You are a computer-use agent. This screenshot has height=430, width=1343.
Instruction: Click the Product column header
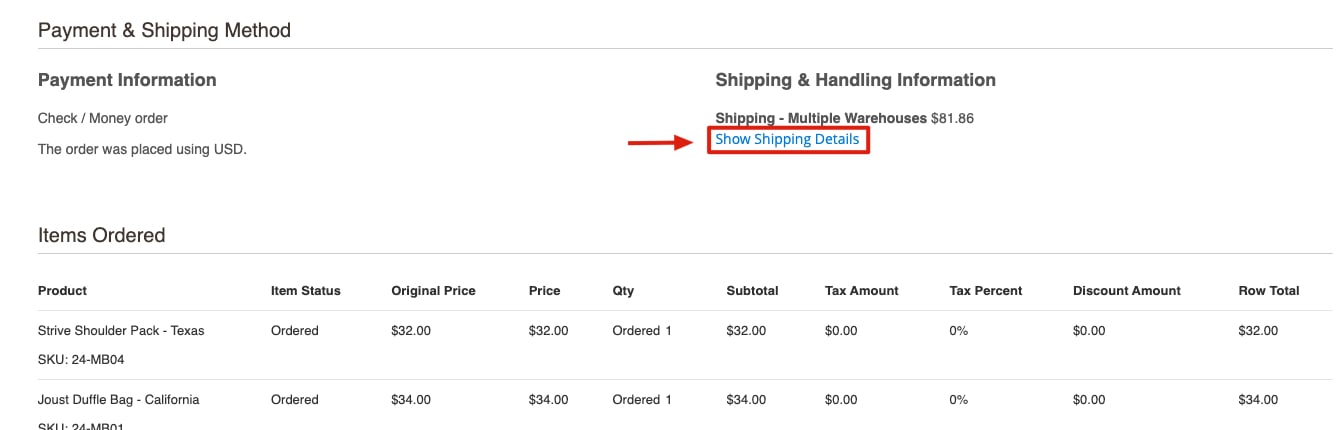point(62,291)
